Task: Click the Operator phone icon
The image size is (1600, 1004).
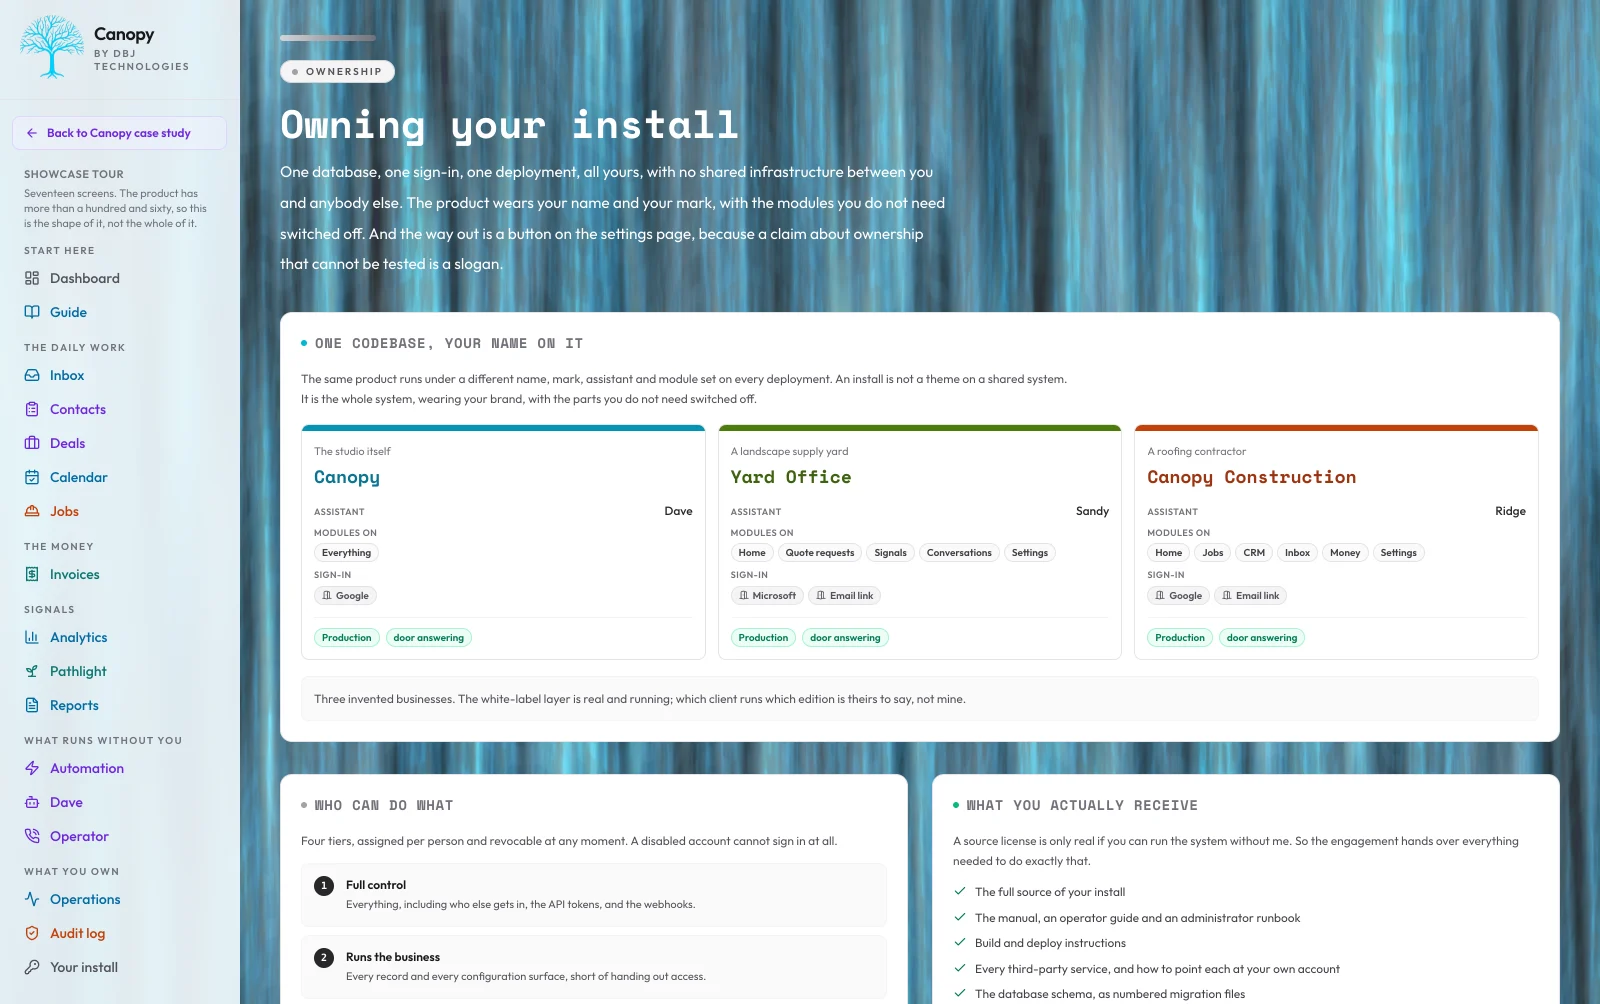Action: pyautogui.click(x=32, y=836)
